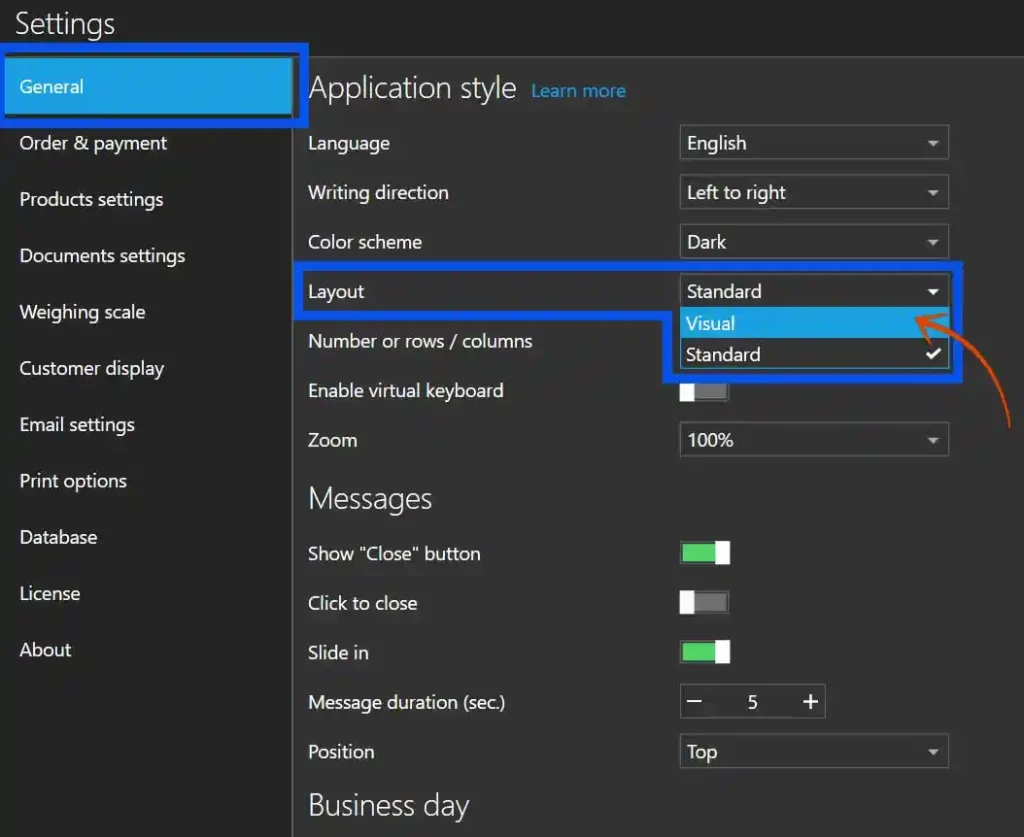Open the Language dropdown

point(813,142)
